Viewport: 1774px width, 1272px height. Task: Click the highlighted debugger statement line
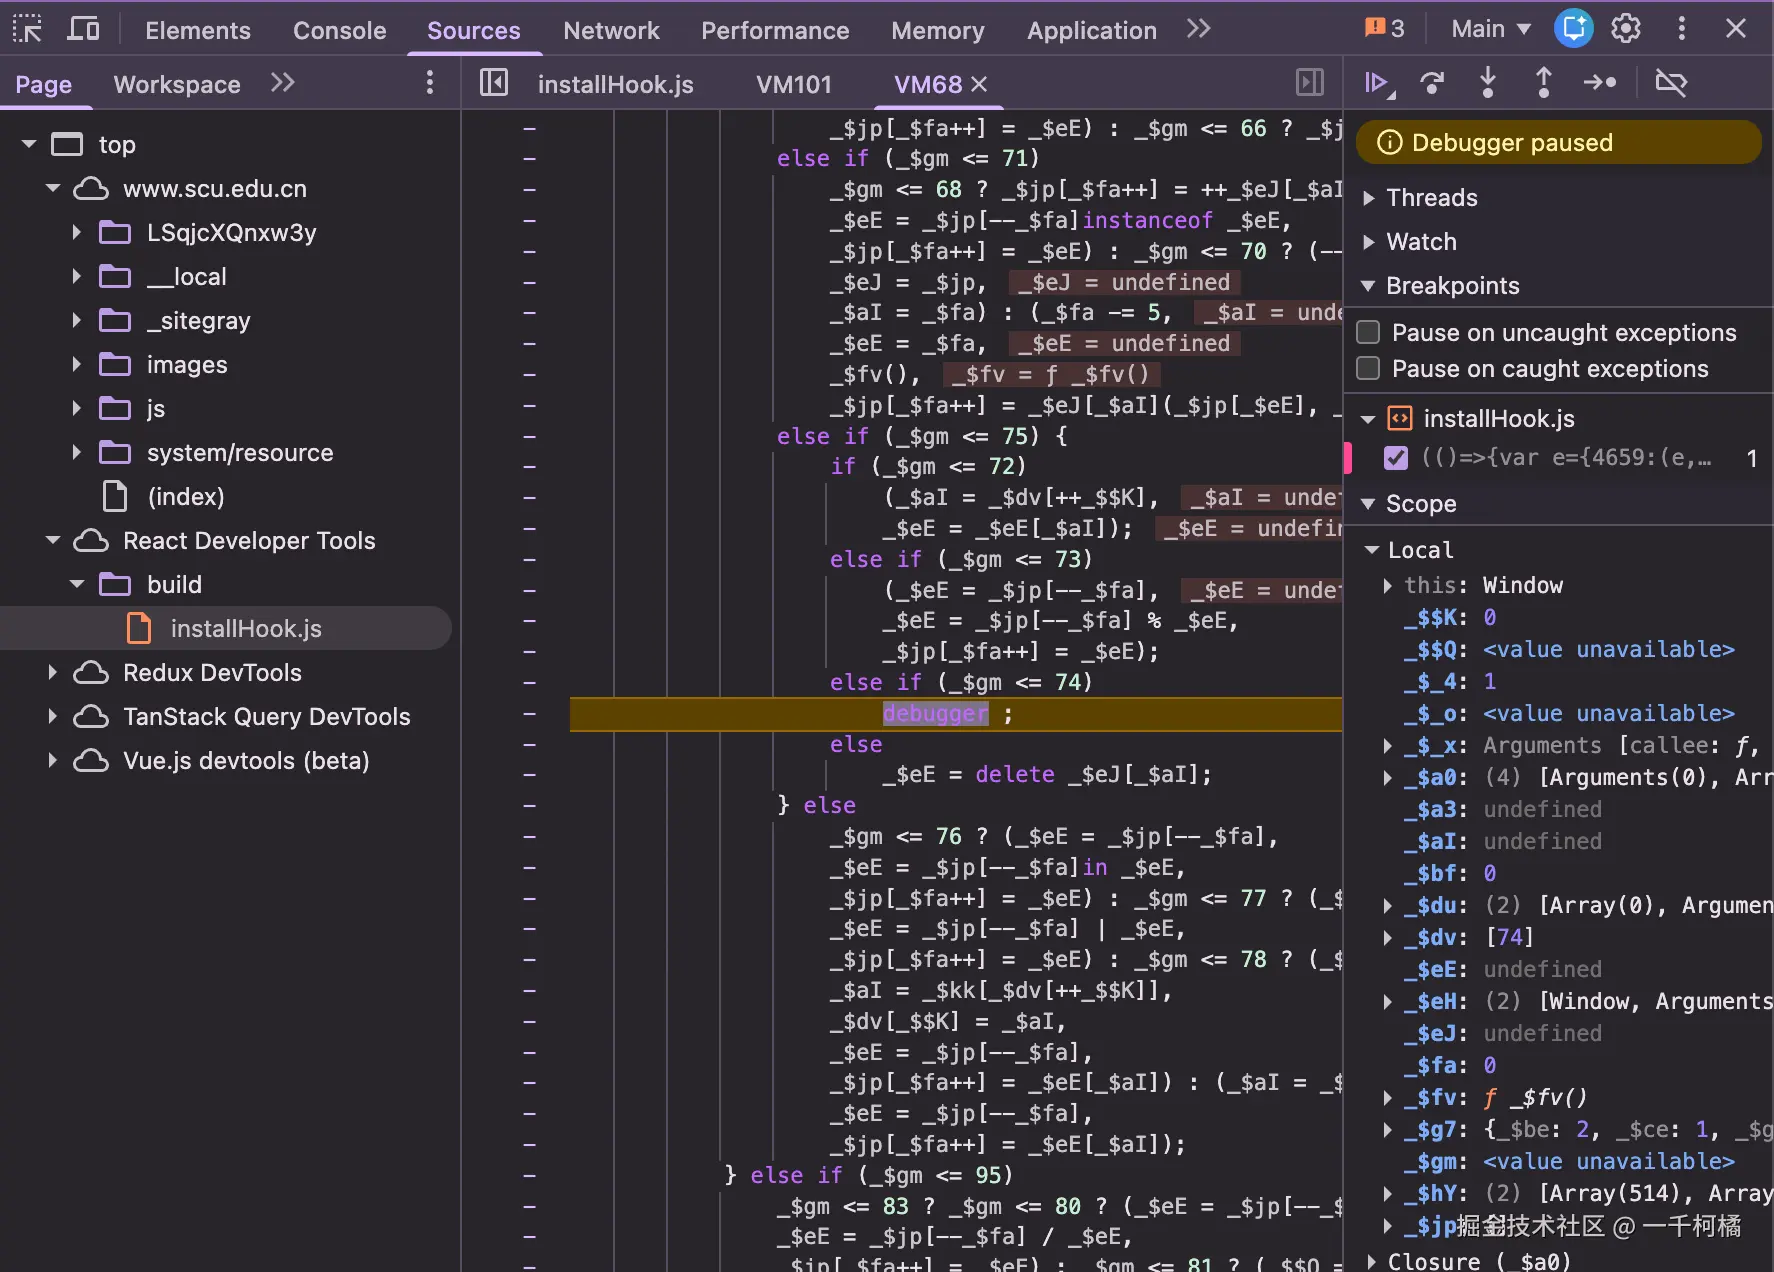coord(956,714)
